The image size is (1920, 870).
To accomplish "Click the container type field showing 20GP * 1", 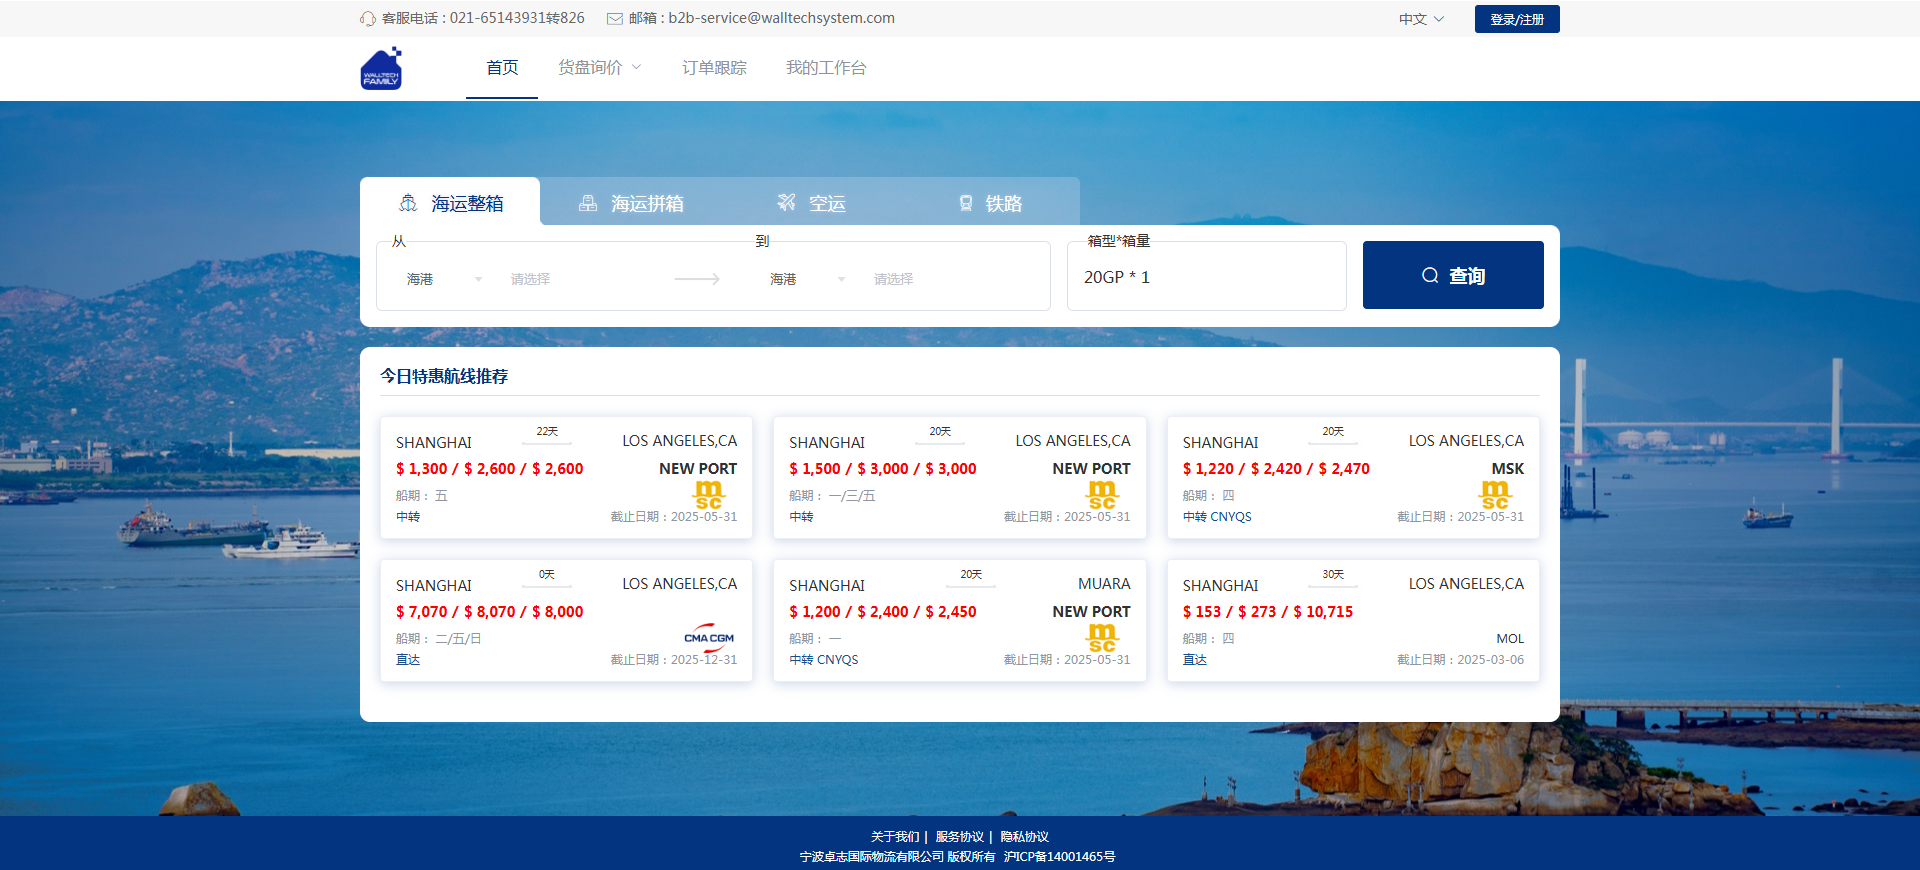I will (x=1205, y=277).
